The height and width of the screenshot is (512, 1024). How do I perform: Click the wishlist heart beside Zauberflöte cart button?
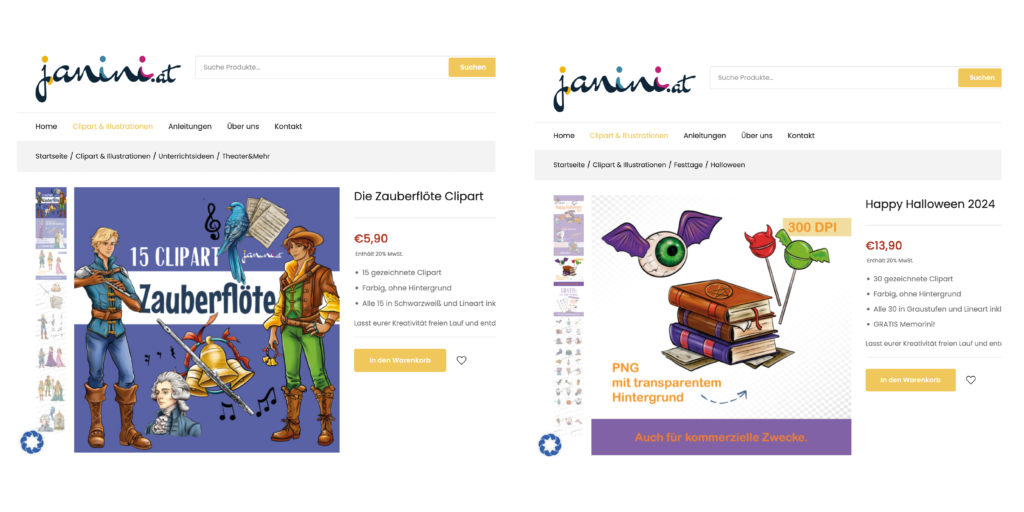[x=461, y=360]
